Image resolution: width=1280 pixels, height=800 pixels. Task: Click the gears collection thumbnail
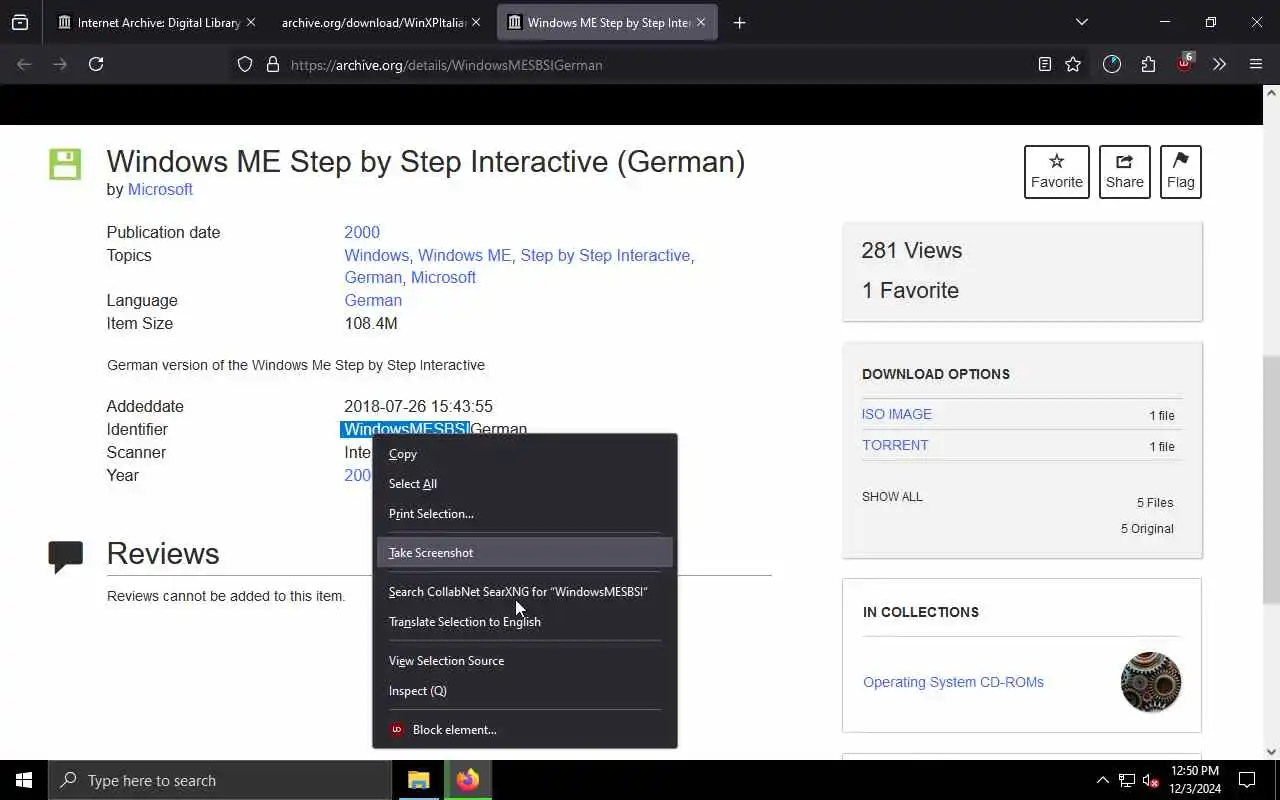[x=1151, y=682]
